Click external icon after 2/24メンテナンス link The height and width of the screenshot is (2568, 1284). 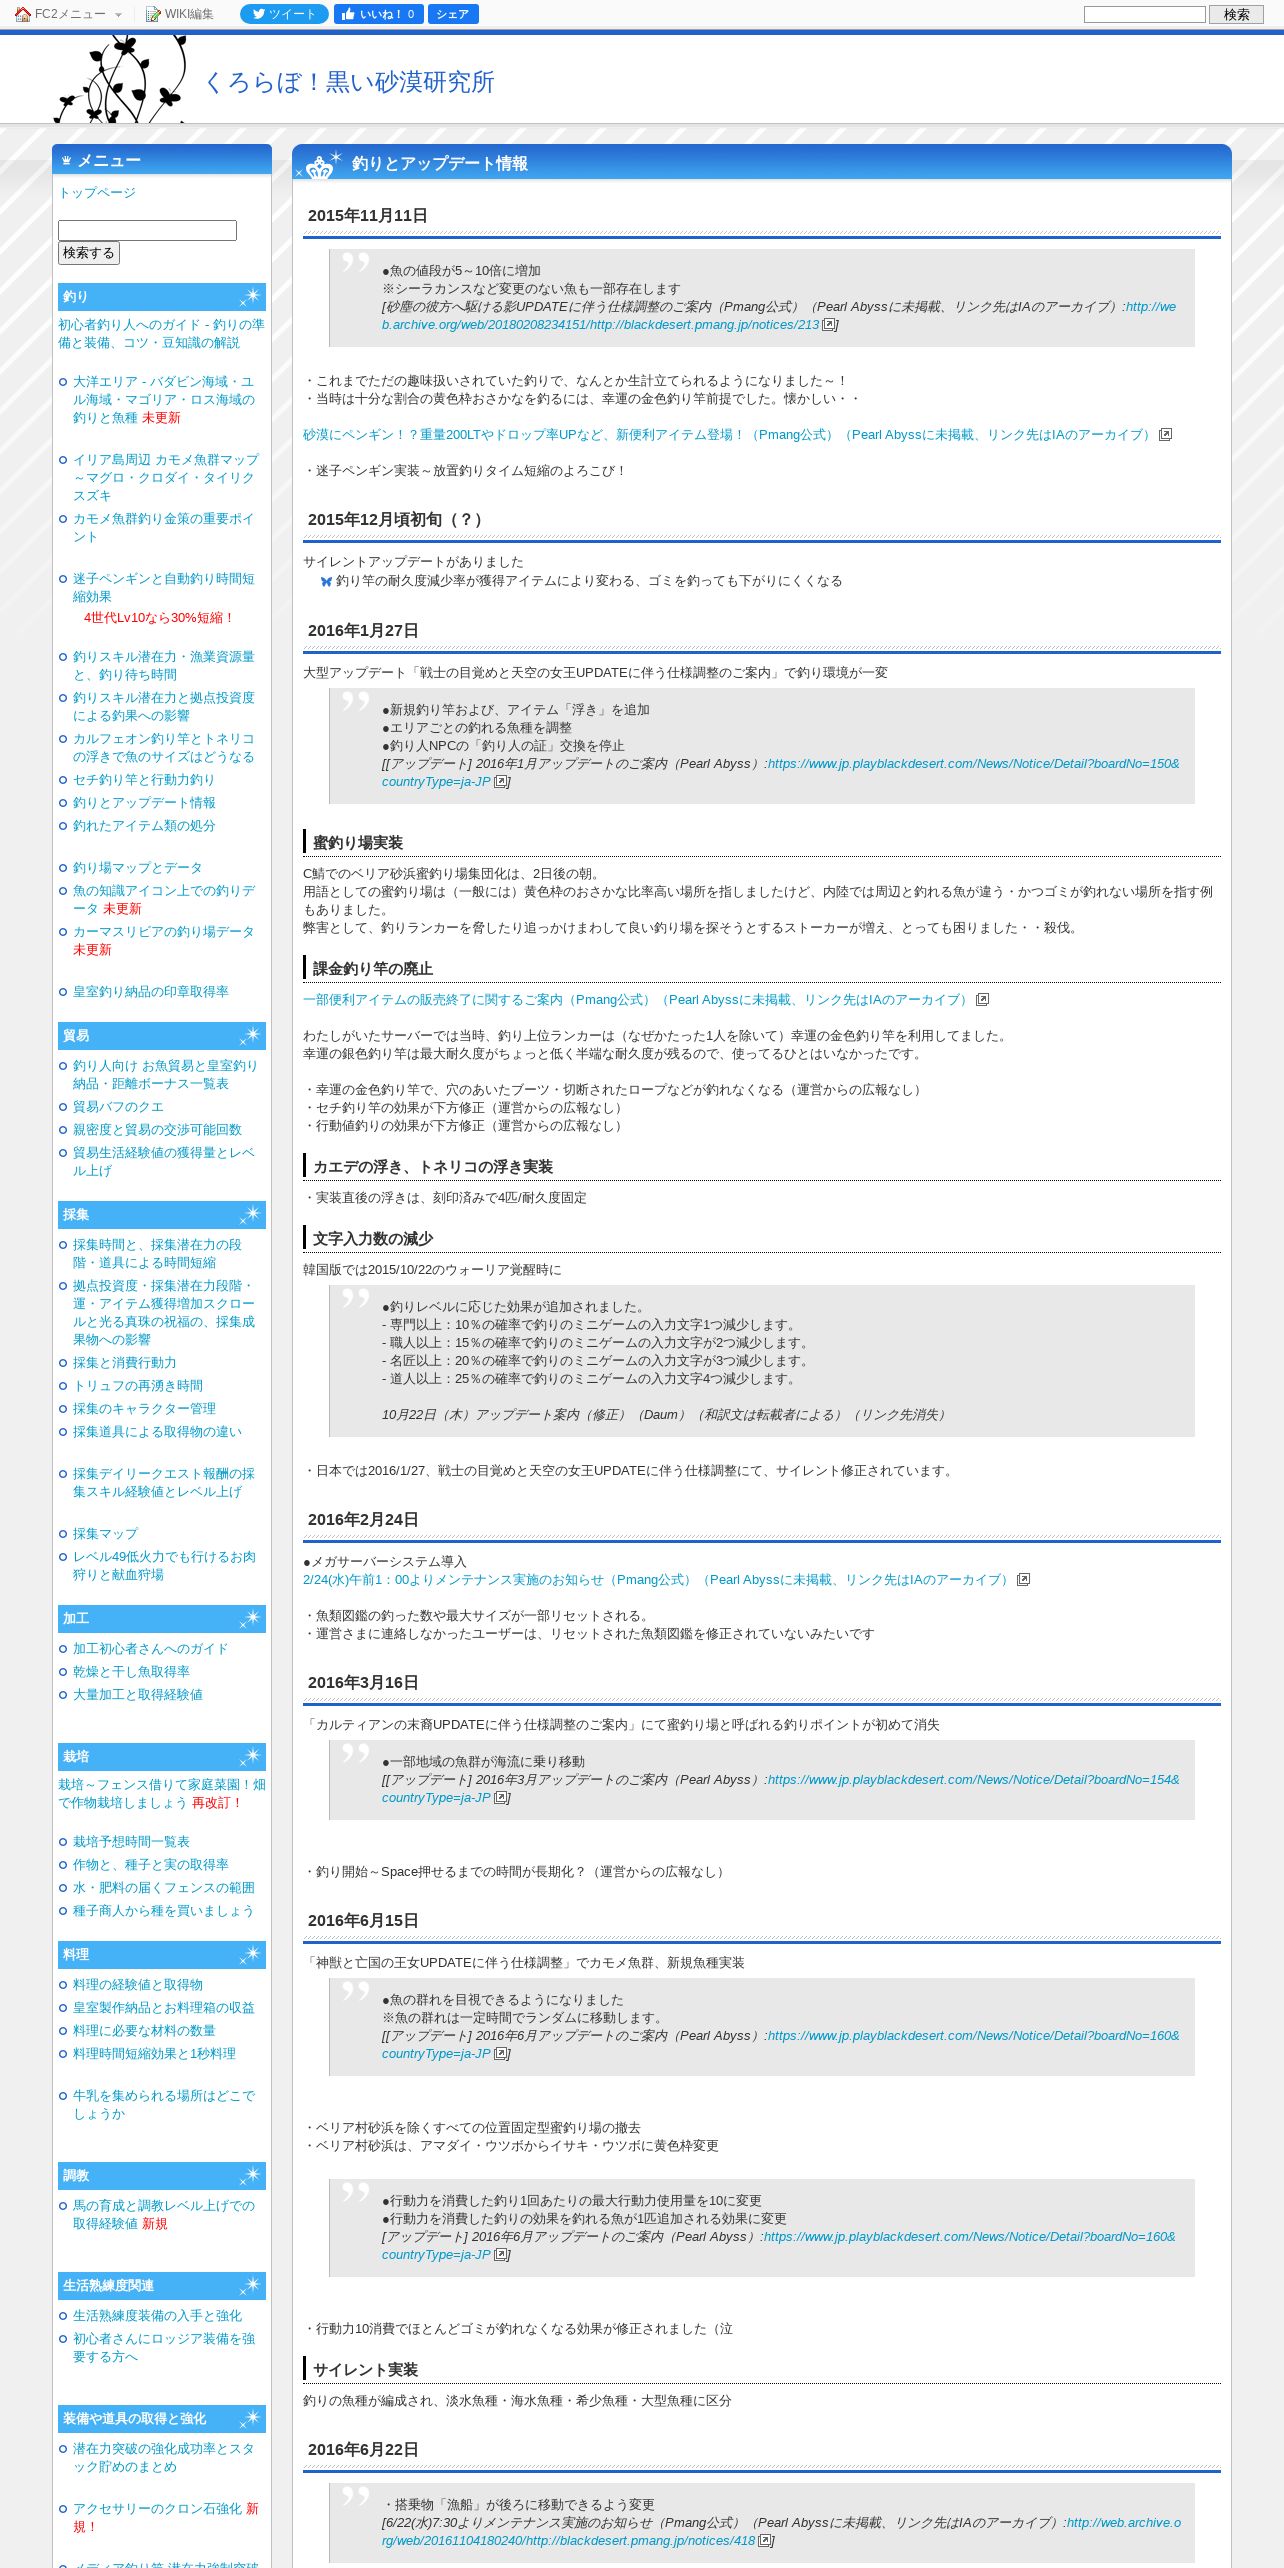[1023, 1579]
